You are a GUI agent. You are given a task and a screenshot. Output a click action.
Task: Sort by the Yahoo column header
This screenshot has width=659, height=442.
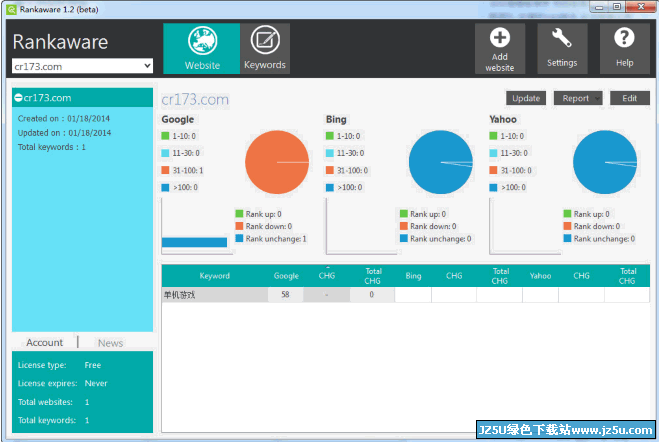pos(540,276)
